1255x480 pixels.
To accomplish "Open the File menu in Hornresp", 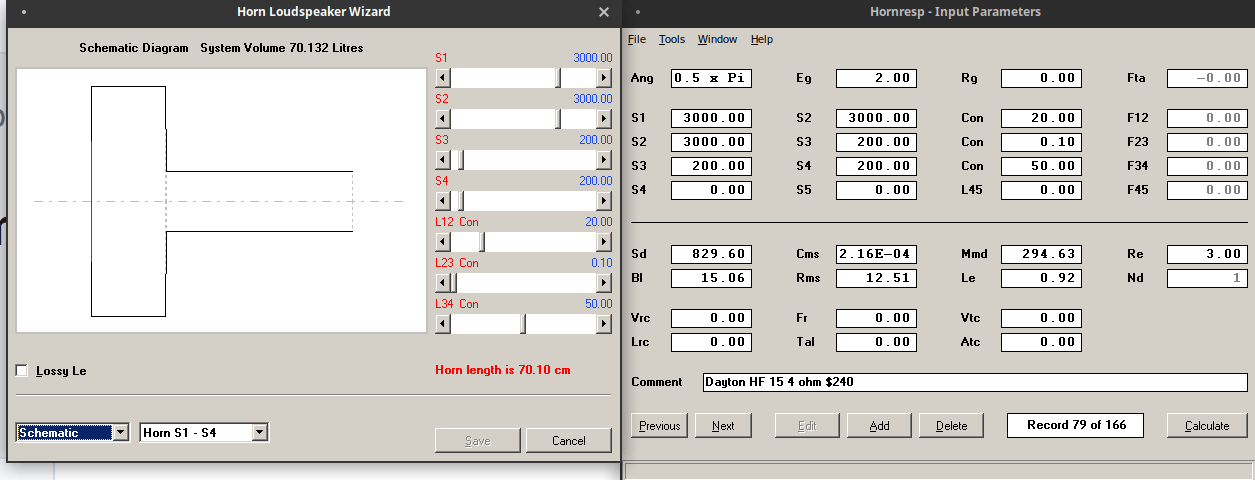I will 637,40.
